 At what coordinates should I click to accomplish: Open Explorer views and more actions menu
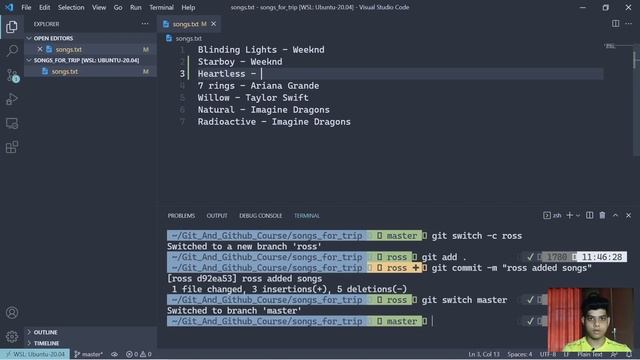145,24
